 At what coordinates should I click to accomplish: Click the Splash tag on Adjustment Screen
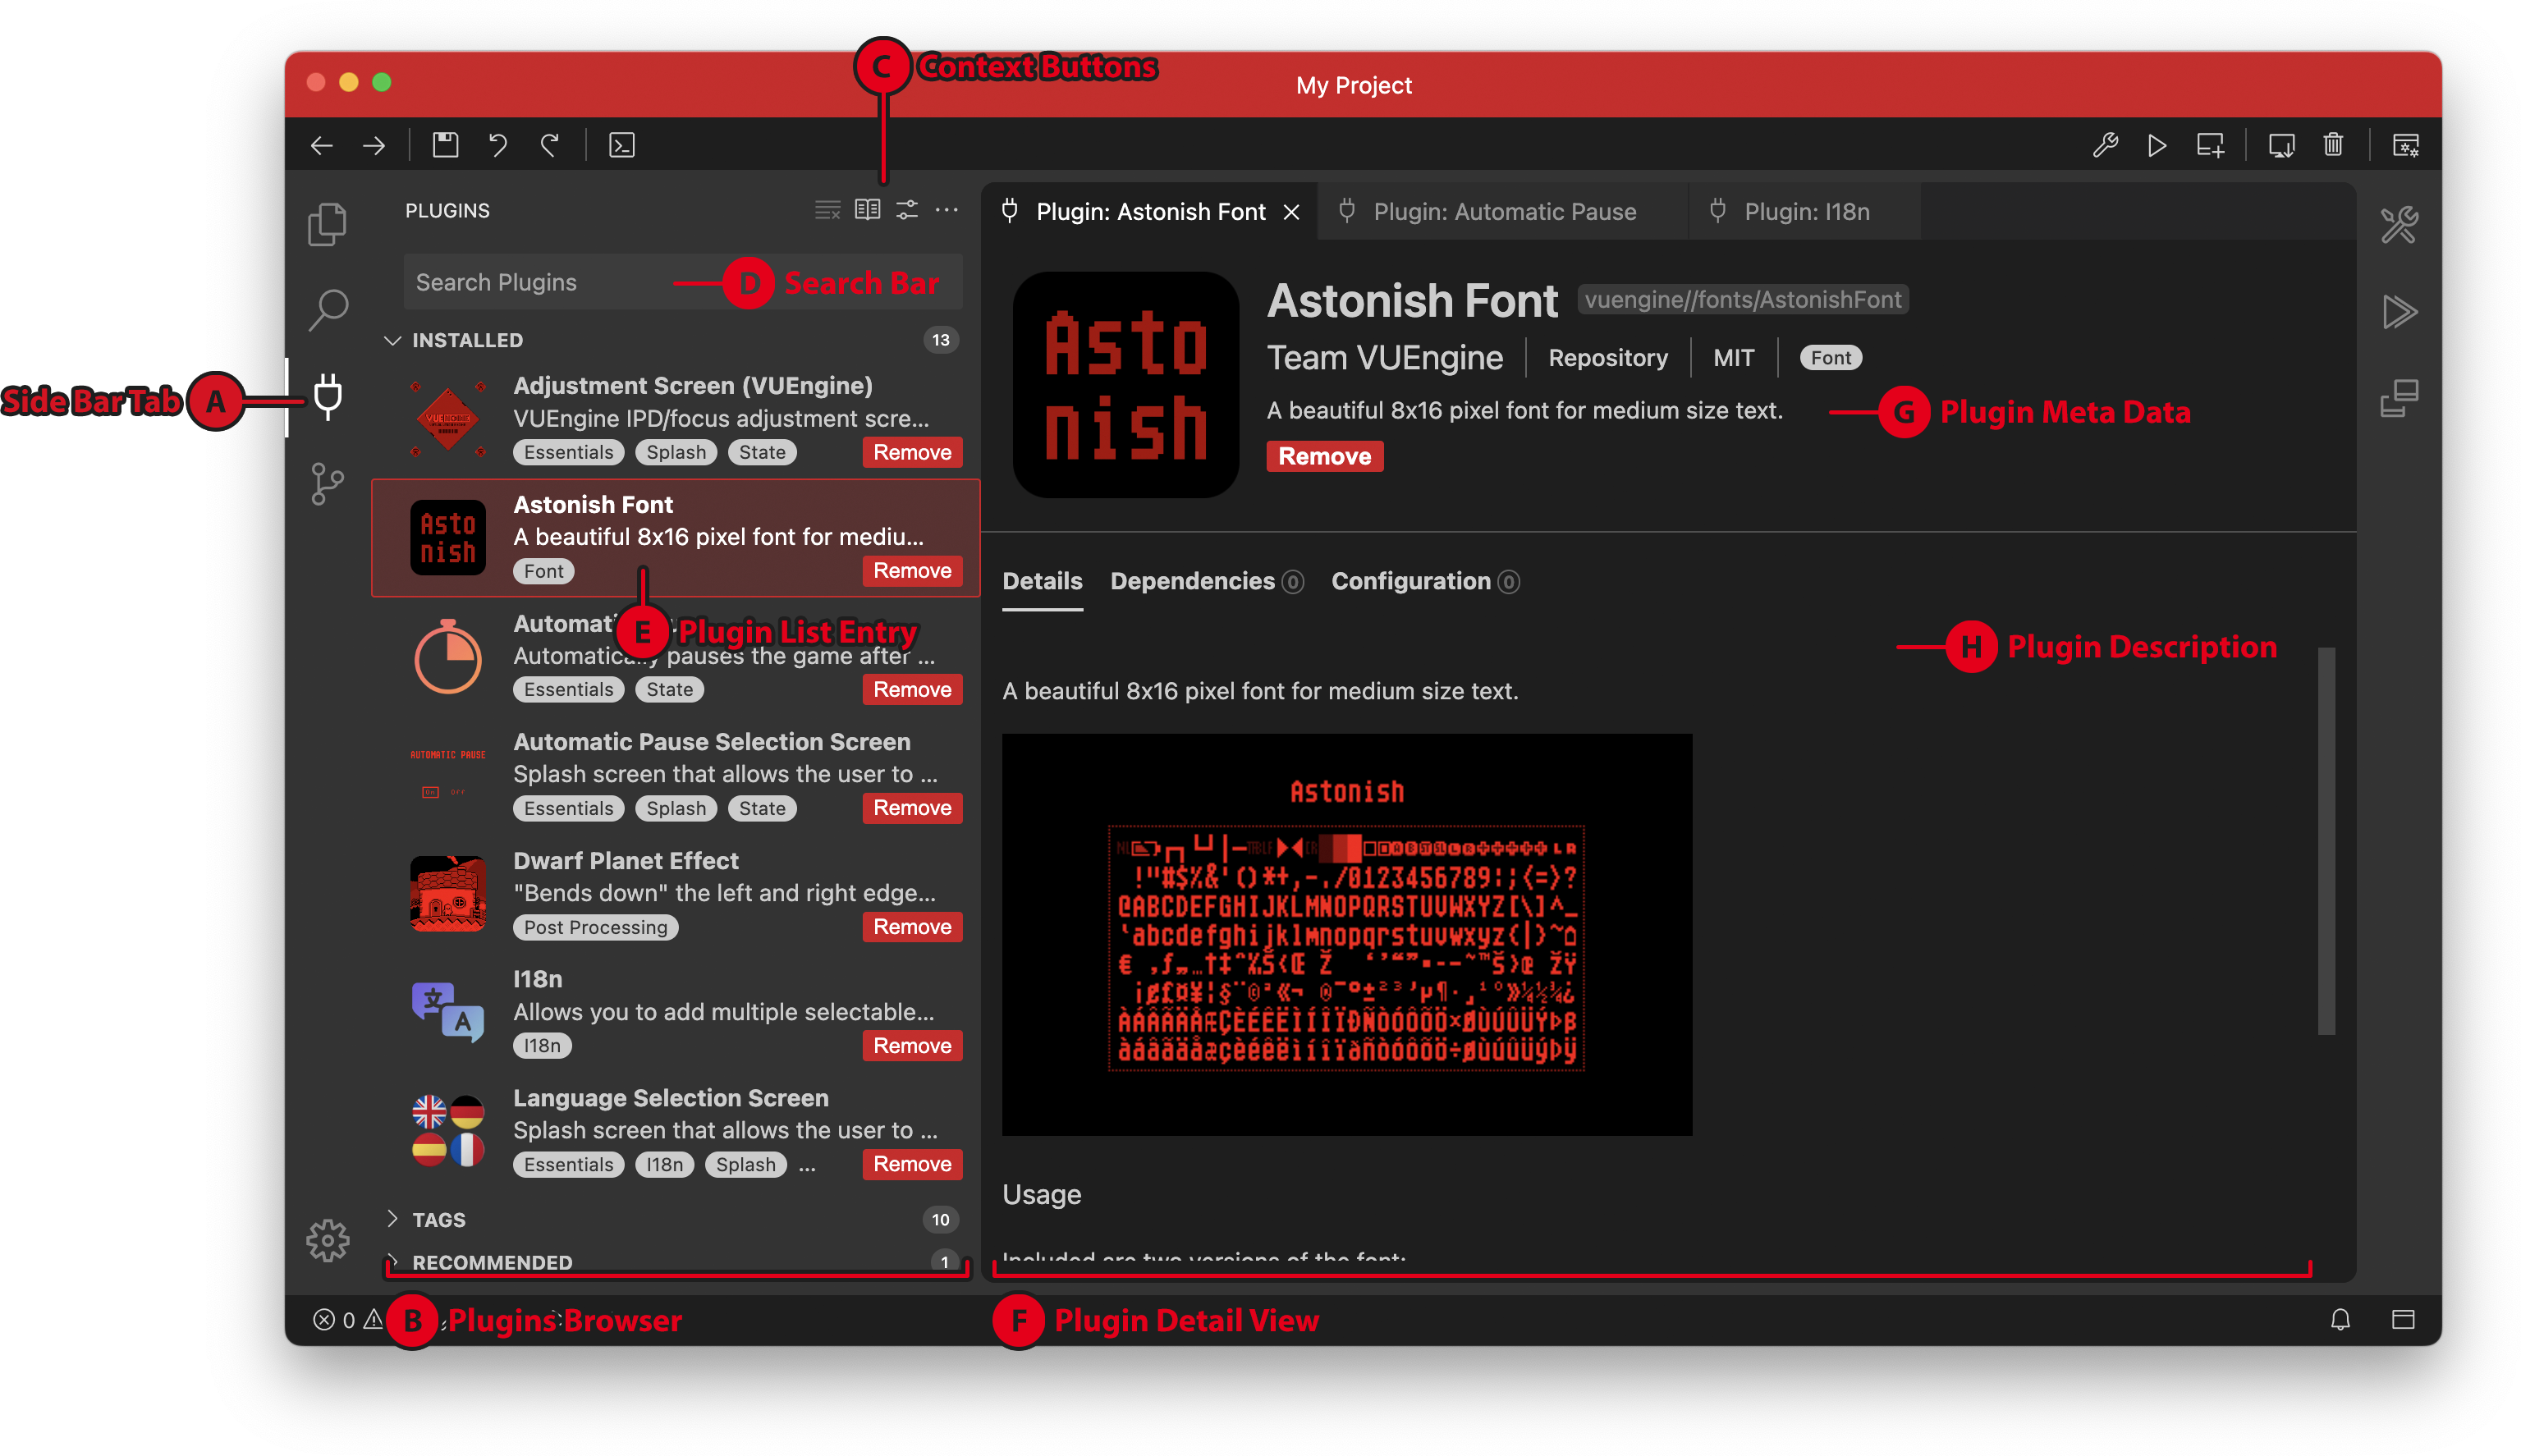pyautogui.click(x=676, y=452)
